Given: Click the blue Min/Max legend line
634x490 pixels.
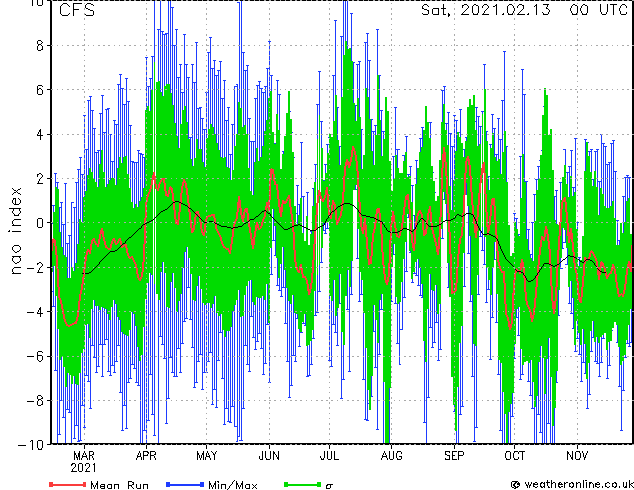Looking at the screenshot, I should pyautogui.click(x=185, y=484).
